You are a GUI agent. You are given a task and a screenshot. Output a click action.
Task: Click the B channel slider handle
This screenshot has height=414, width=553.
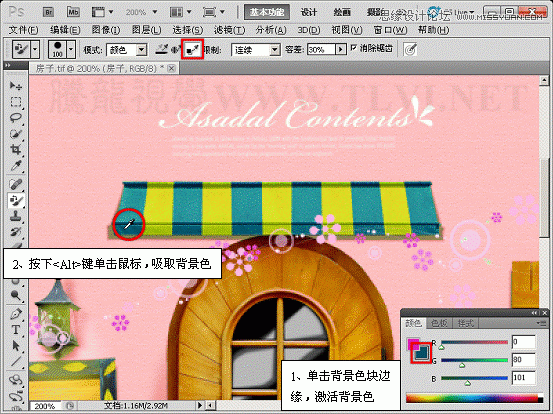(468, 383)
